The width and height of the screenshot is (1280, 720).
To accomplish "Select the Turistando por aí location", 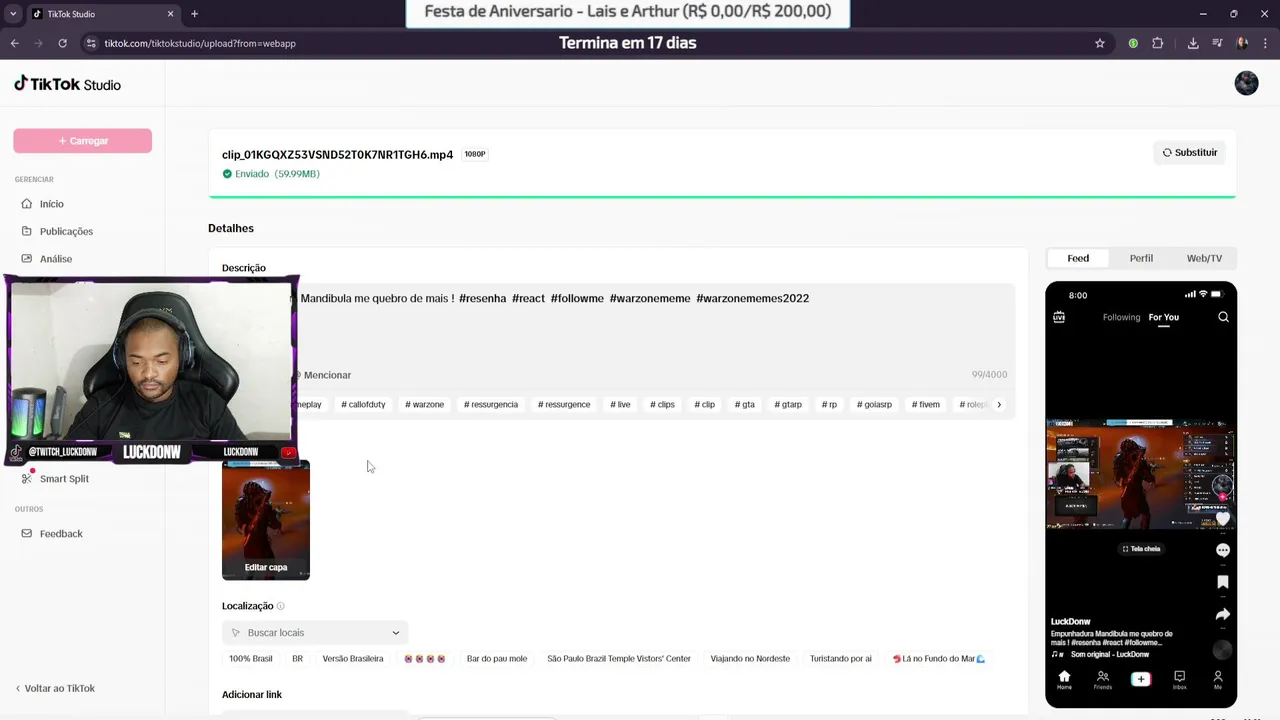I will pyautogui.click(x=841, y=659).
